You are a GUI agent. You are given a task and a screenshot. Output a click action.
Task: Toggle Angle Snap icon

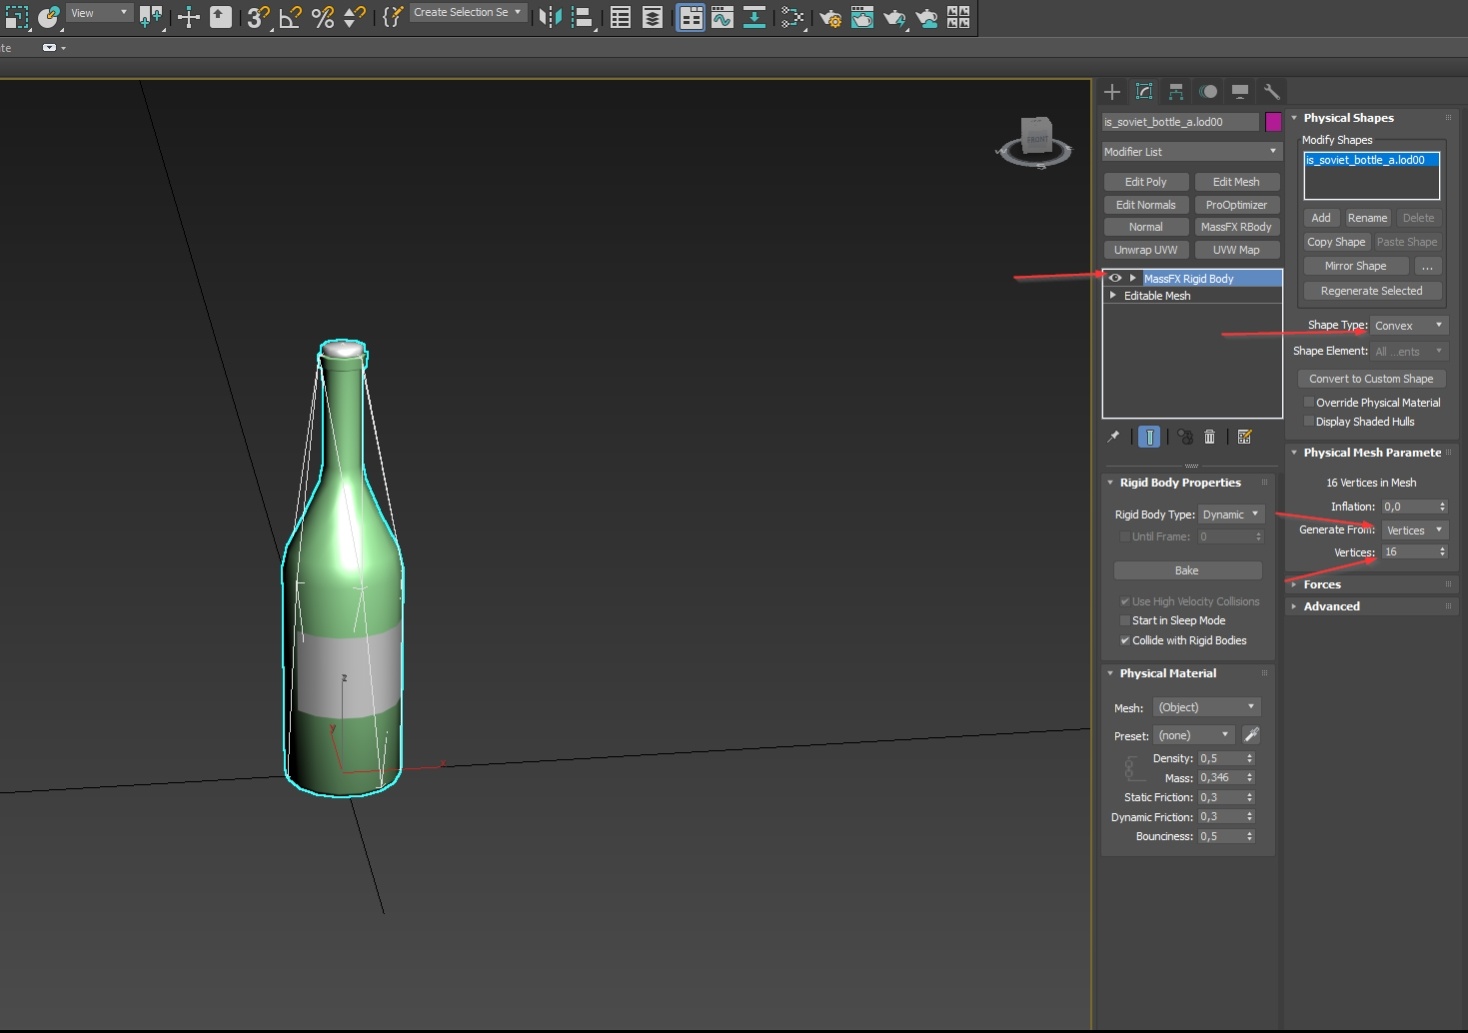coord(290,17)
